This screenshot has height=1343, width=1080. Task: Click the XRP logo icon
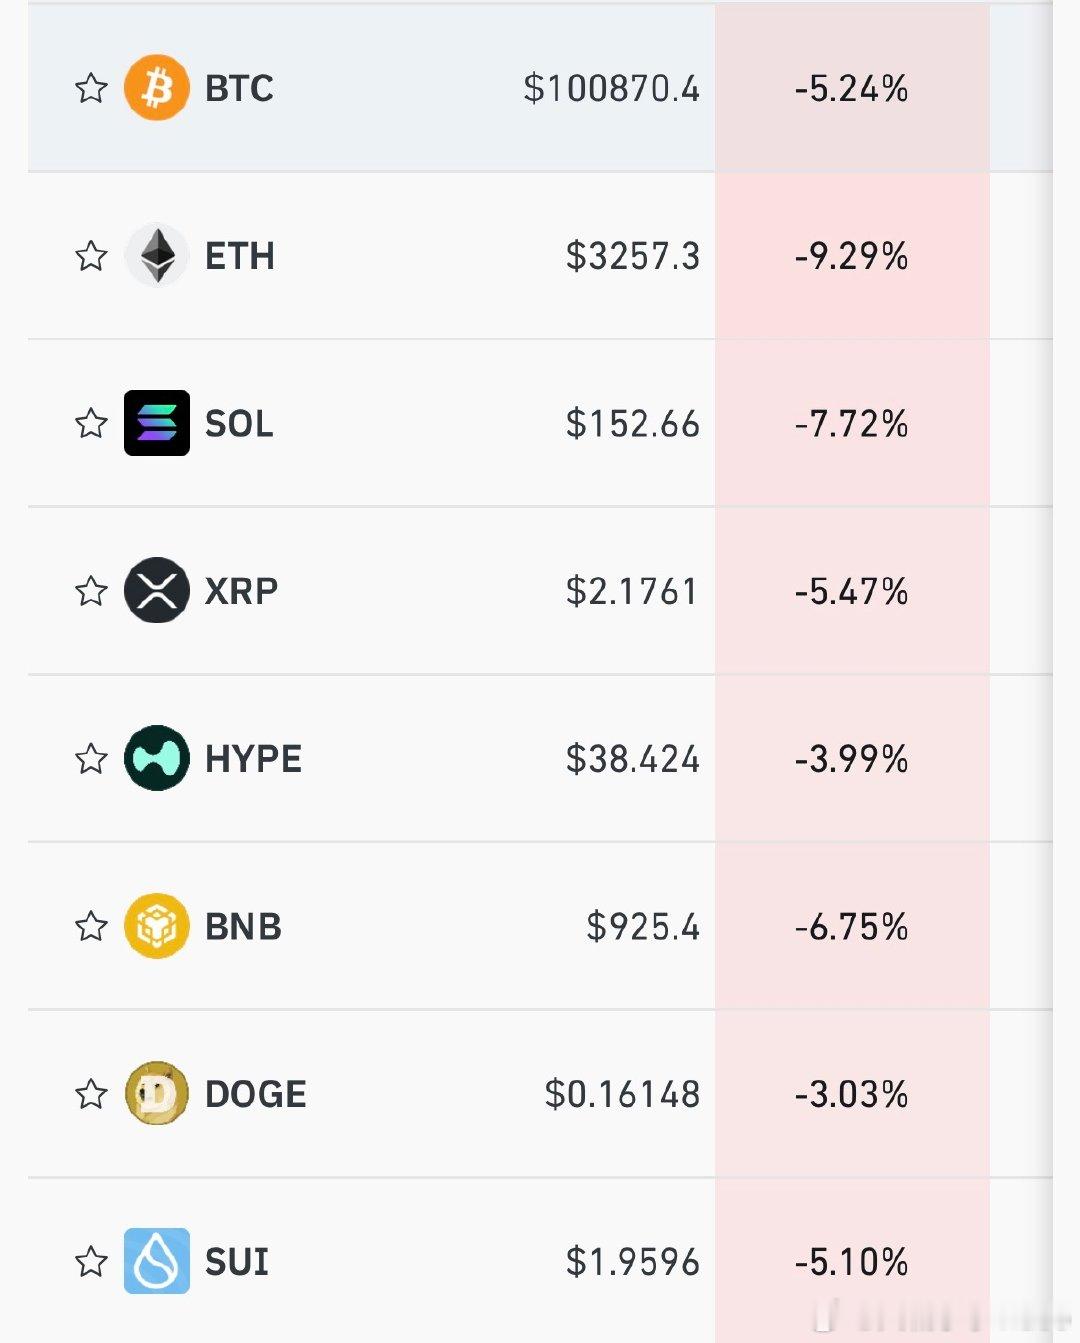tap(157, 591)
